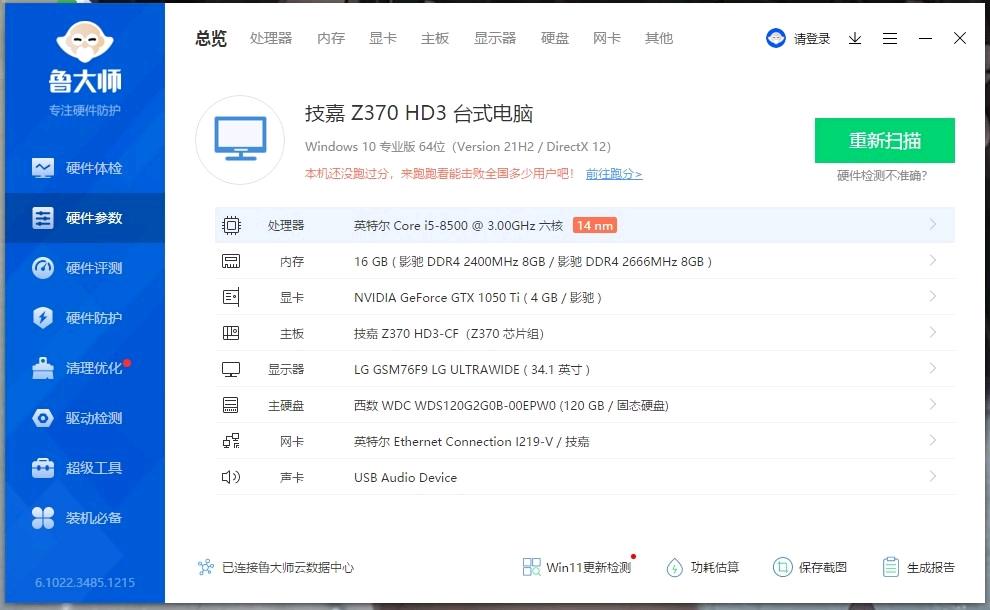Open 硬件评测 benchmark section
Screen dimensions: 990x610
(x=85, y=268)
